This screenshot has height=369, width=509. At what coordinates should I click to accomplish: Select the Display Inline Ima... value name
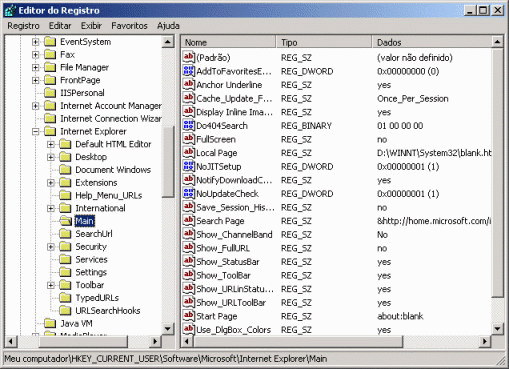click(x=234, y=112)
